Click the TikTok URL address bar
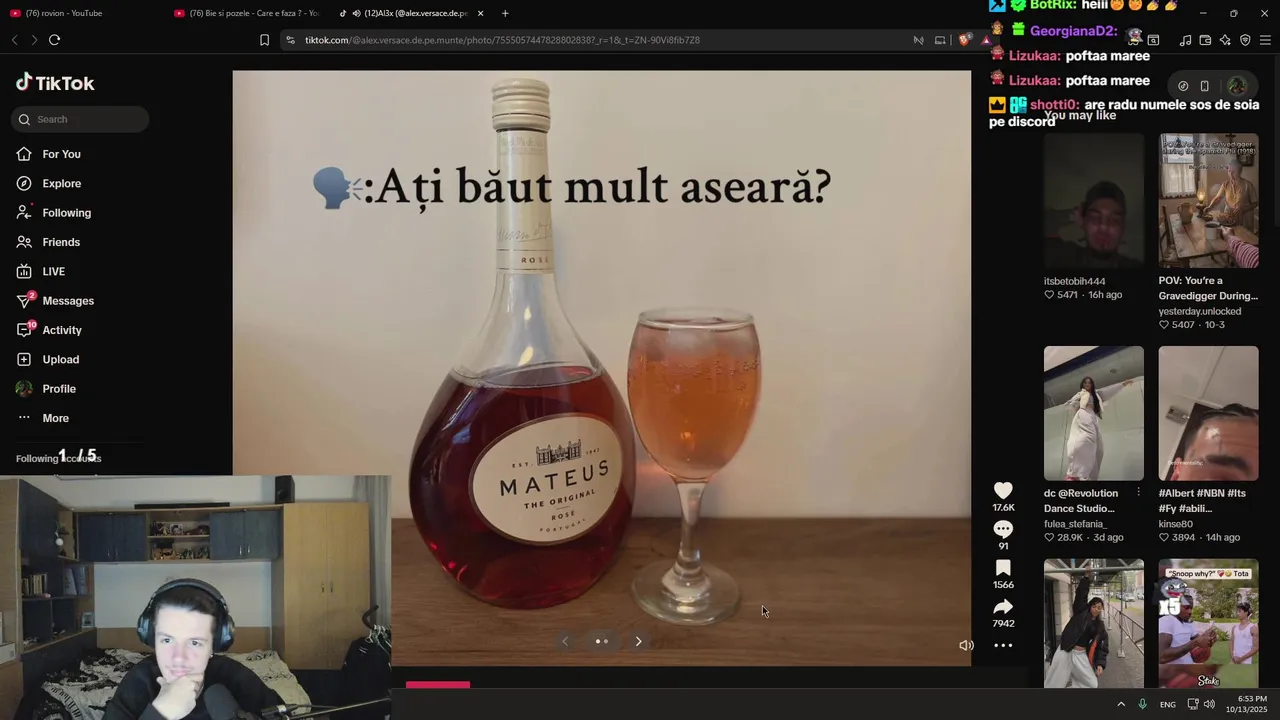 (502, 40)
